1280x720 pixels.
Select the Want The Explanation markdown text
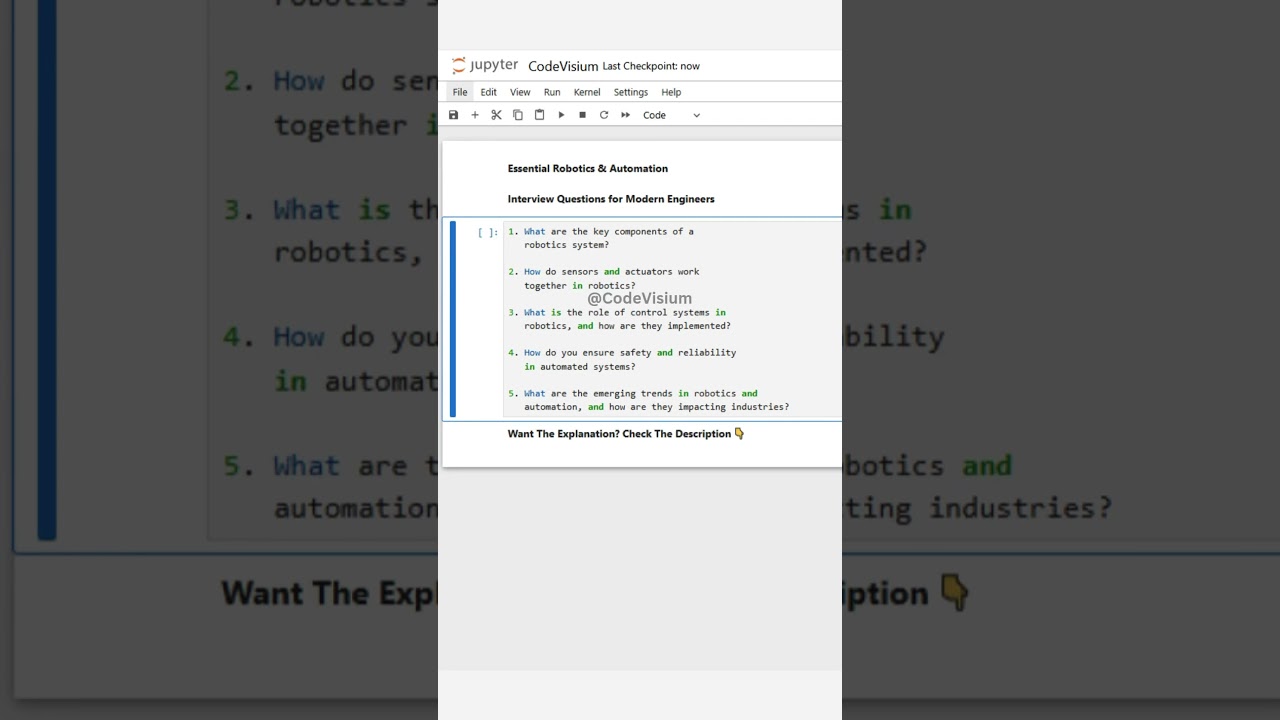point(626,434)
